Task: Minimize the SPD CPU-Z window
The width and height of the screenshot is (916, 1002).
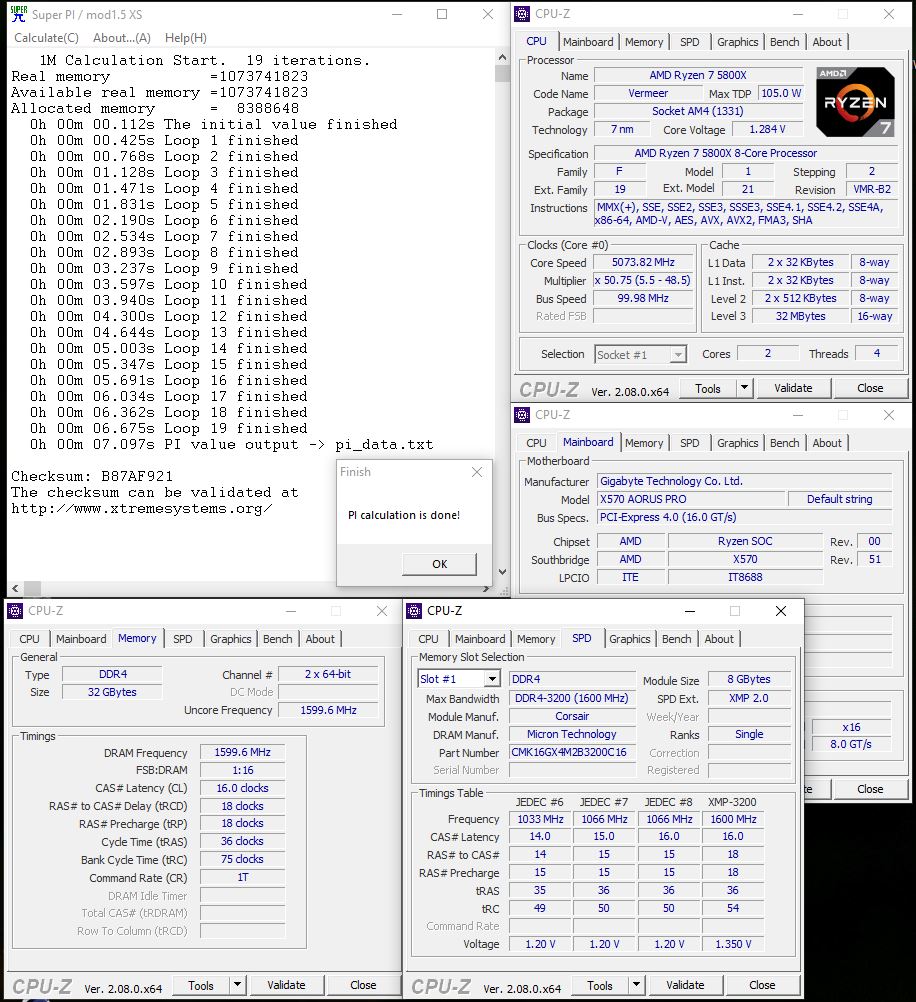Action: [x=690, y=611]
